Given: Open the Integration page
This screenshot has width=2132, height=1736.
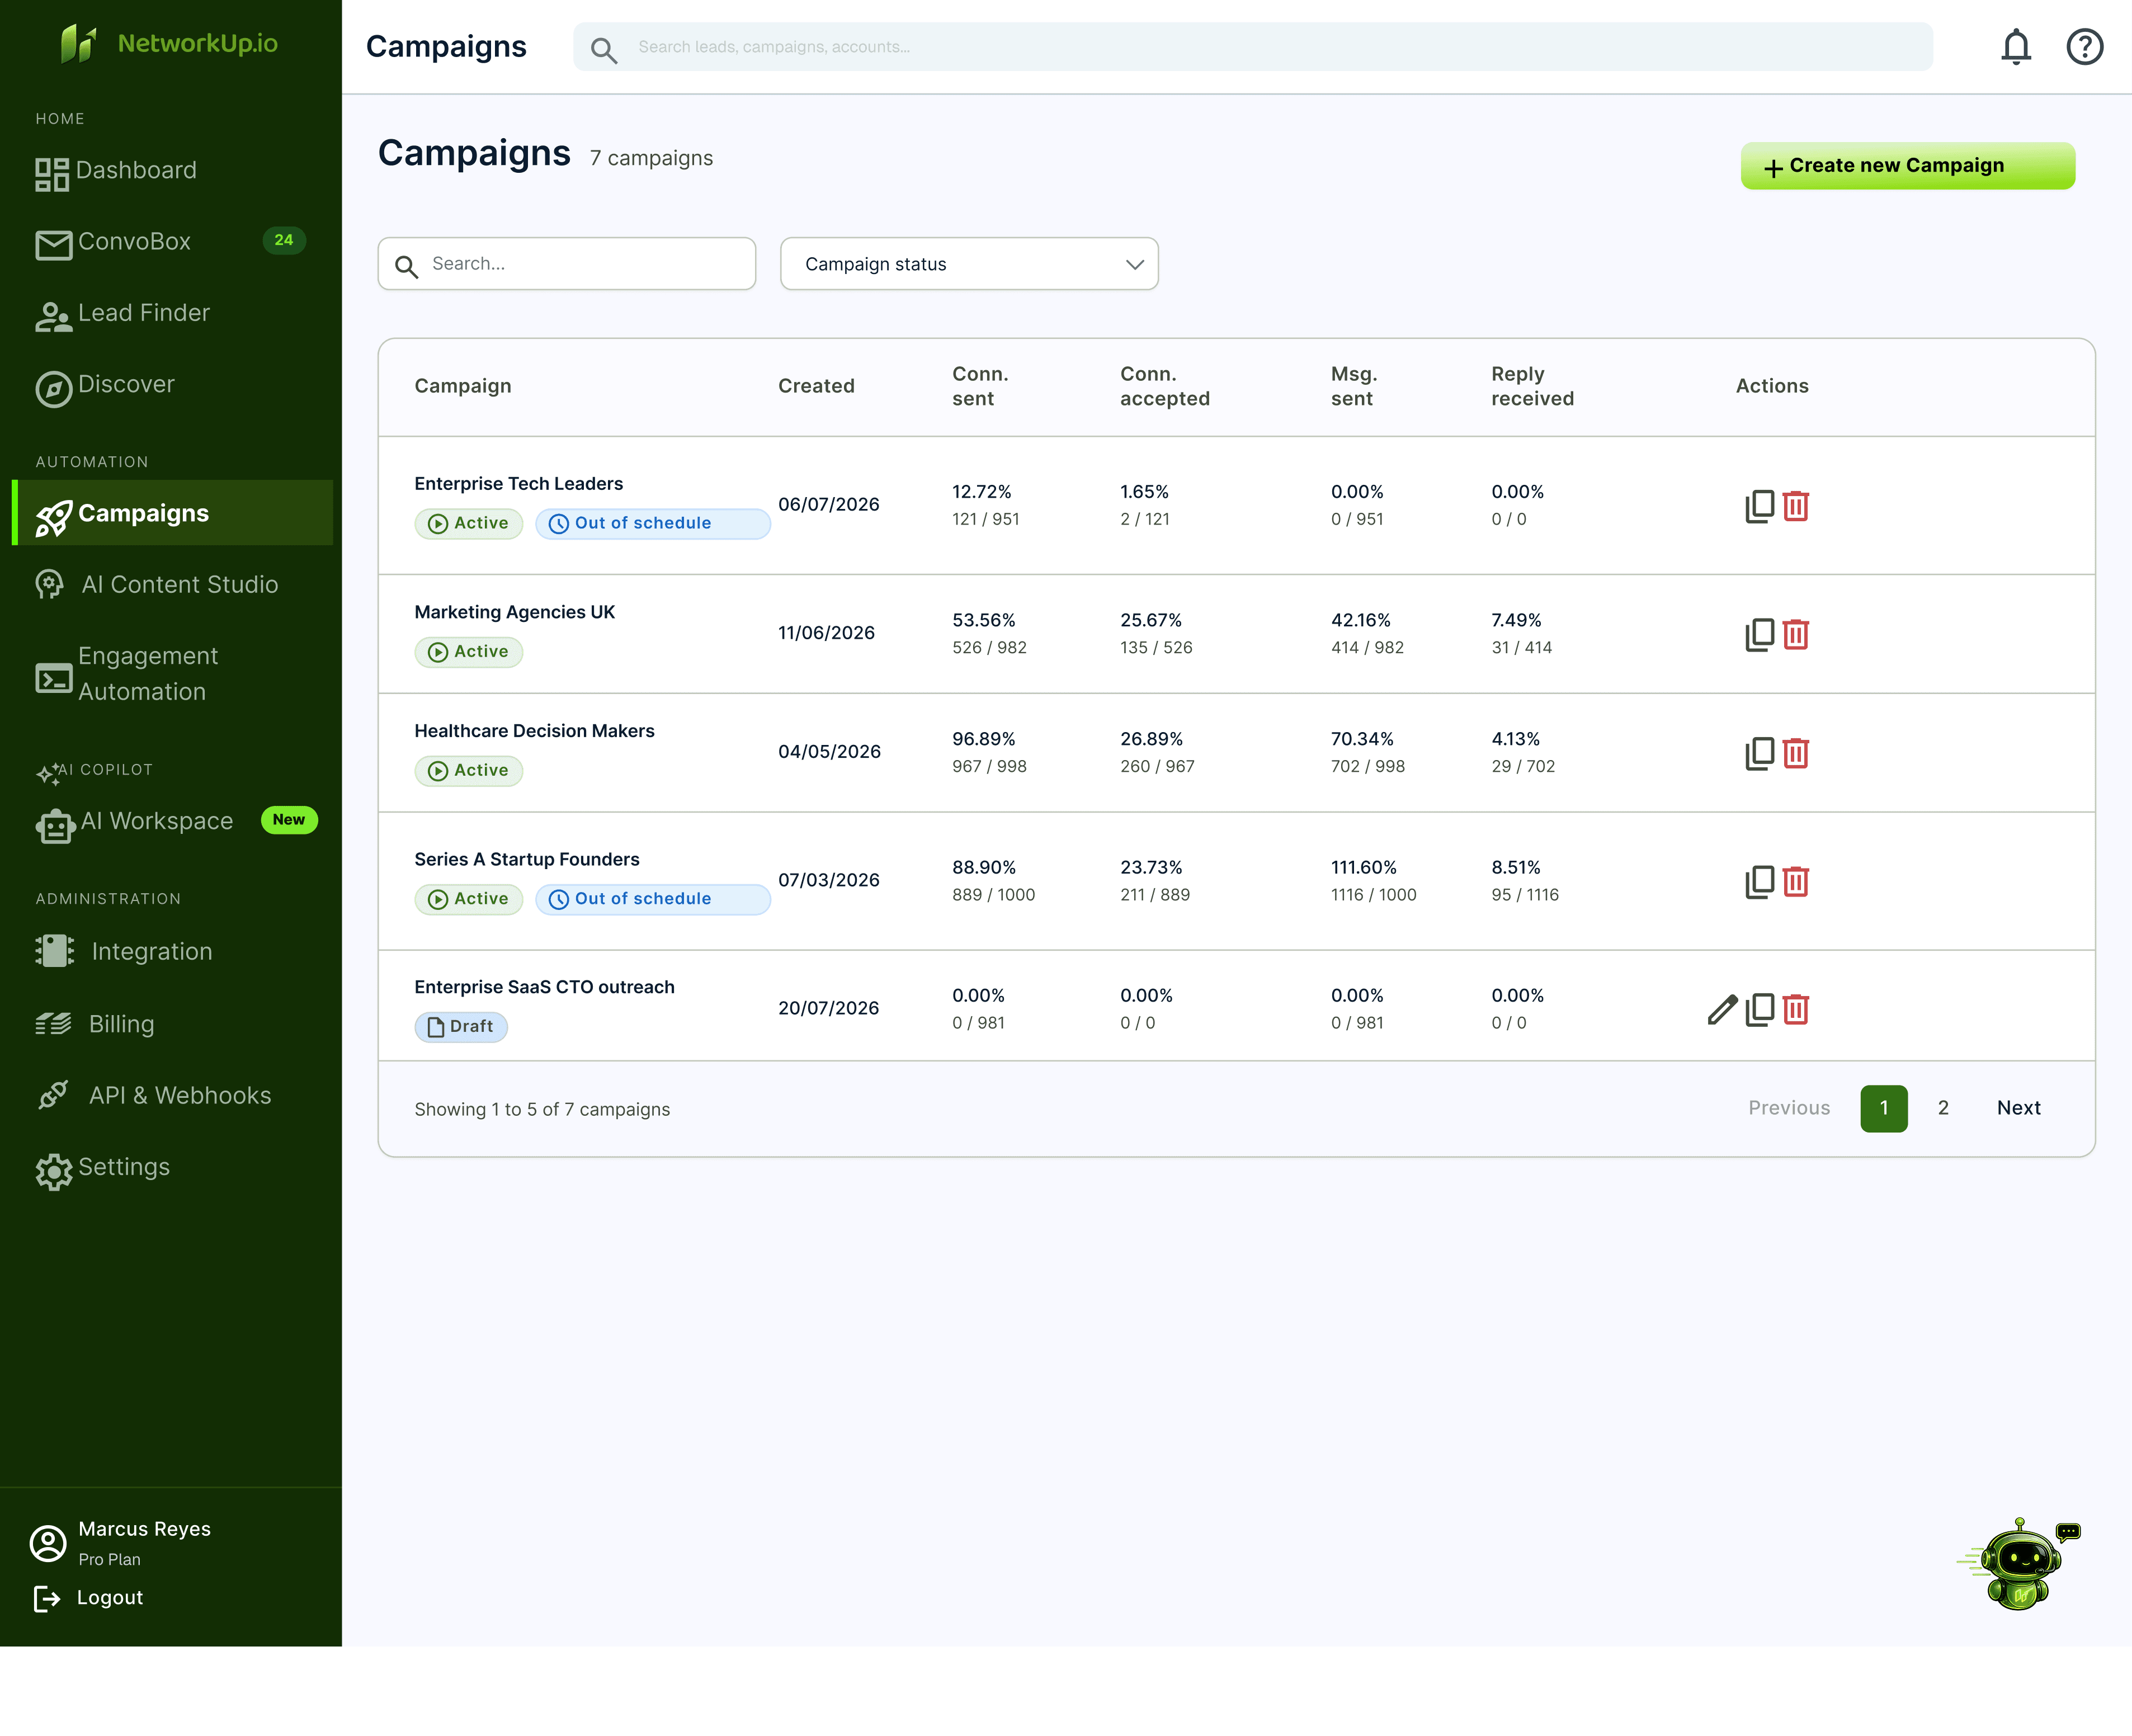Looking at the screenshot, I should 171,952.
